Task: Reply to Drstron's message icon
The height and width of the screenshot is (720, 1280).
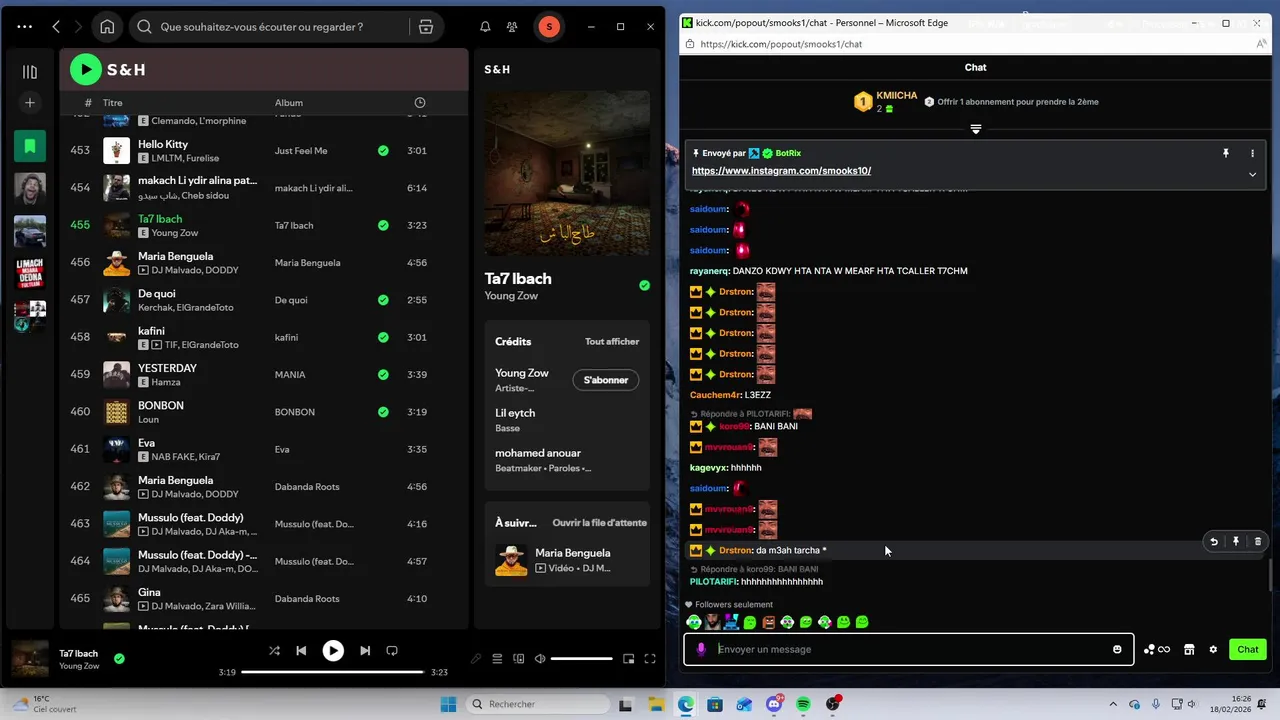Action: coord(1214,541)
